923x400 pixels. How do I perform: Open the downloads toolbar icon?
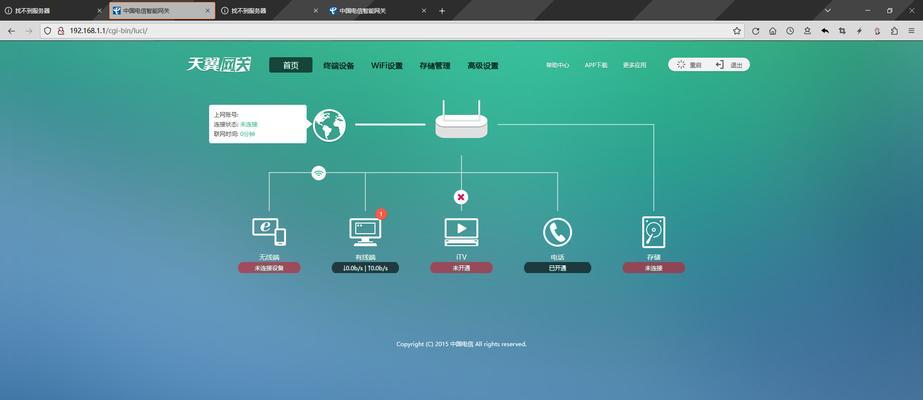tap(808, 31)
